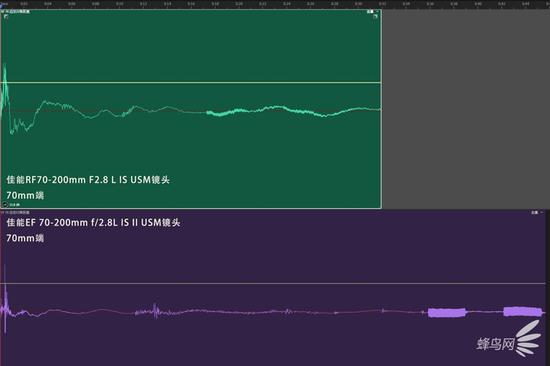The width and height of the screenshot is (550, 366).
Task: Click the pan knob at the green clip's bottom corner
Action: (x=5, y=205)
